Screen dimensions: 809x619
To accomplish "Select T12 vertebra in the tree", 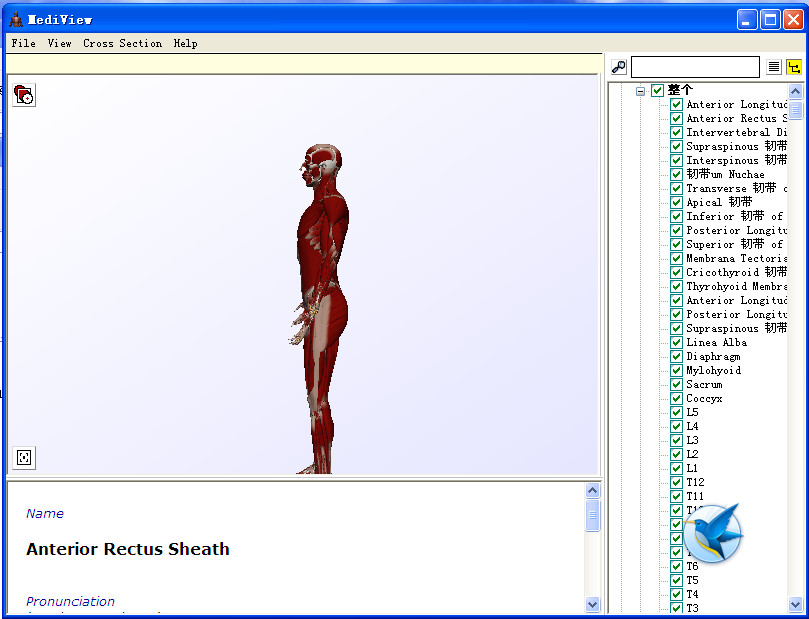I will 695,482.
